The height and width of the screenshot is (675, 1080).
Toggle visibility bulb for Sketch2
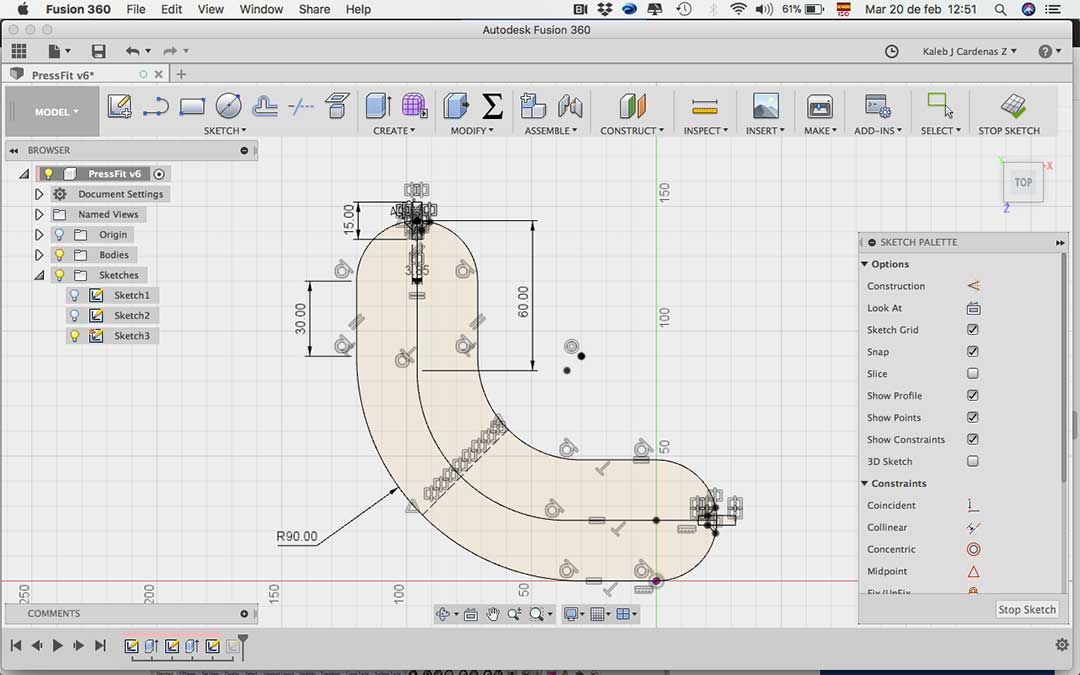coord(74,316)
